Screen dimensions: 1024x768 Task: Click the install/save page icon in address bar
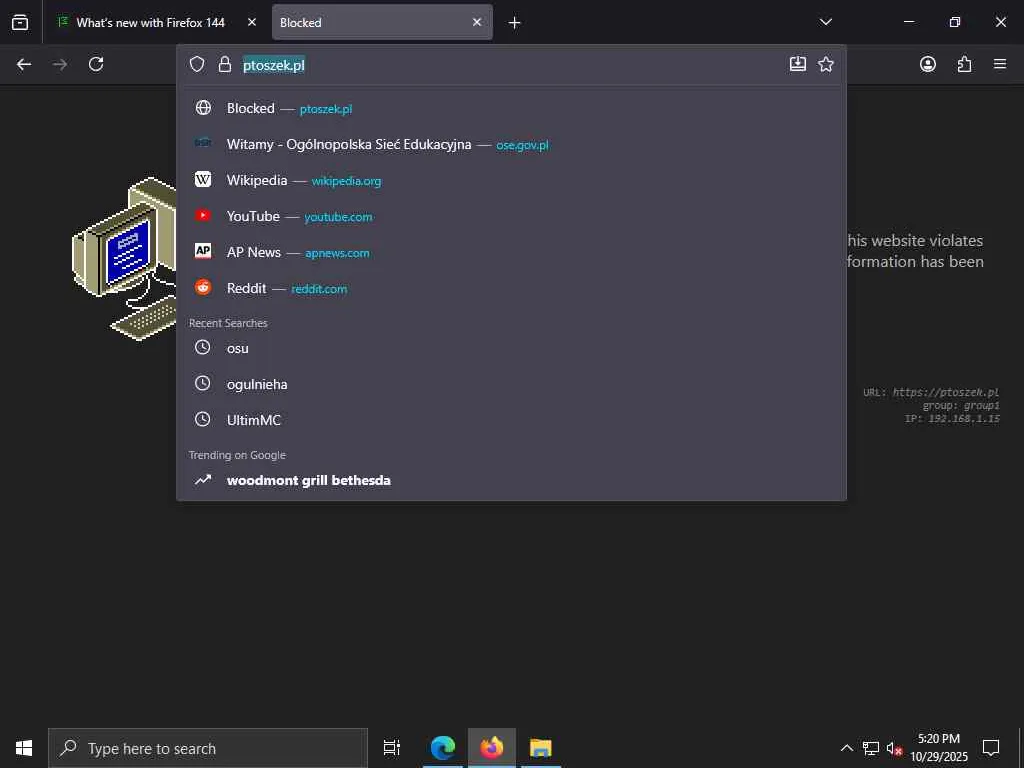point(797,64)
